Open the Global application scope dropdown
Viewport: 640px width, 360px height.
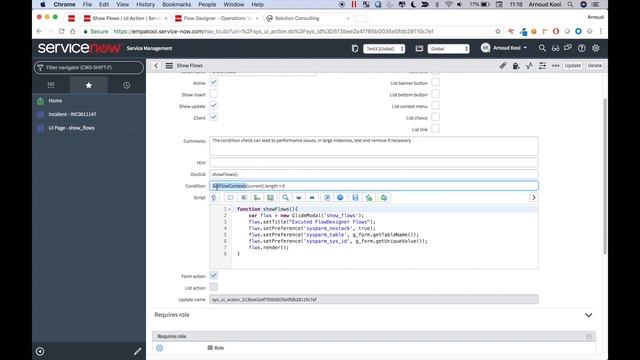pyautogui.click(x=449, y=49)
